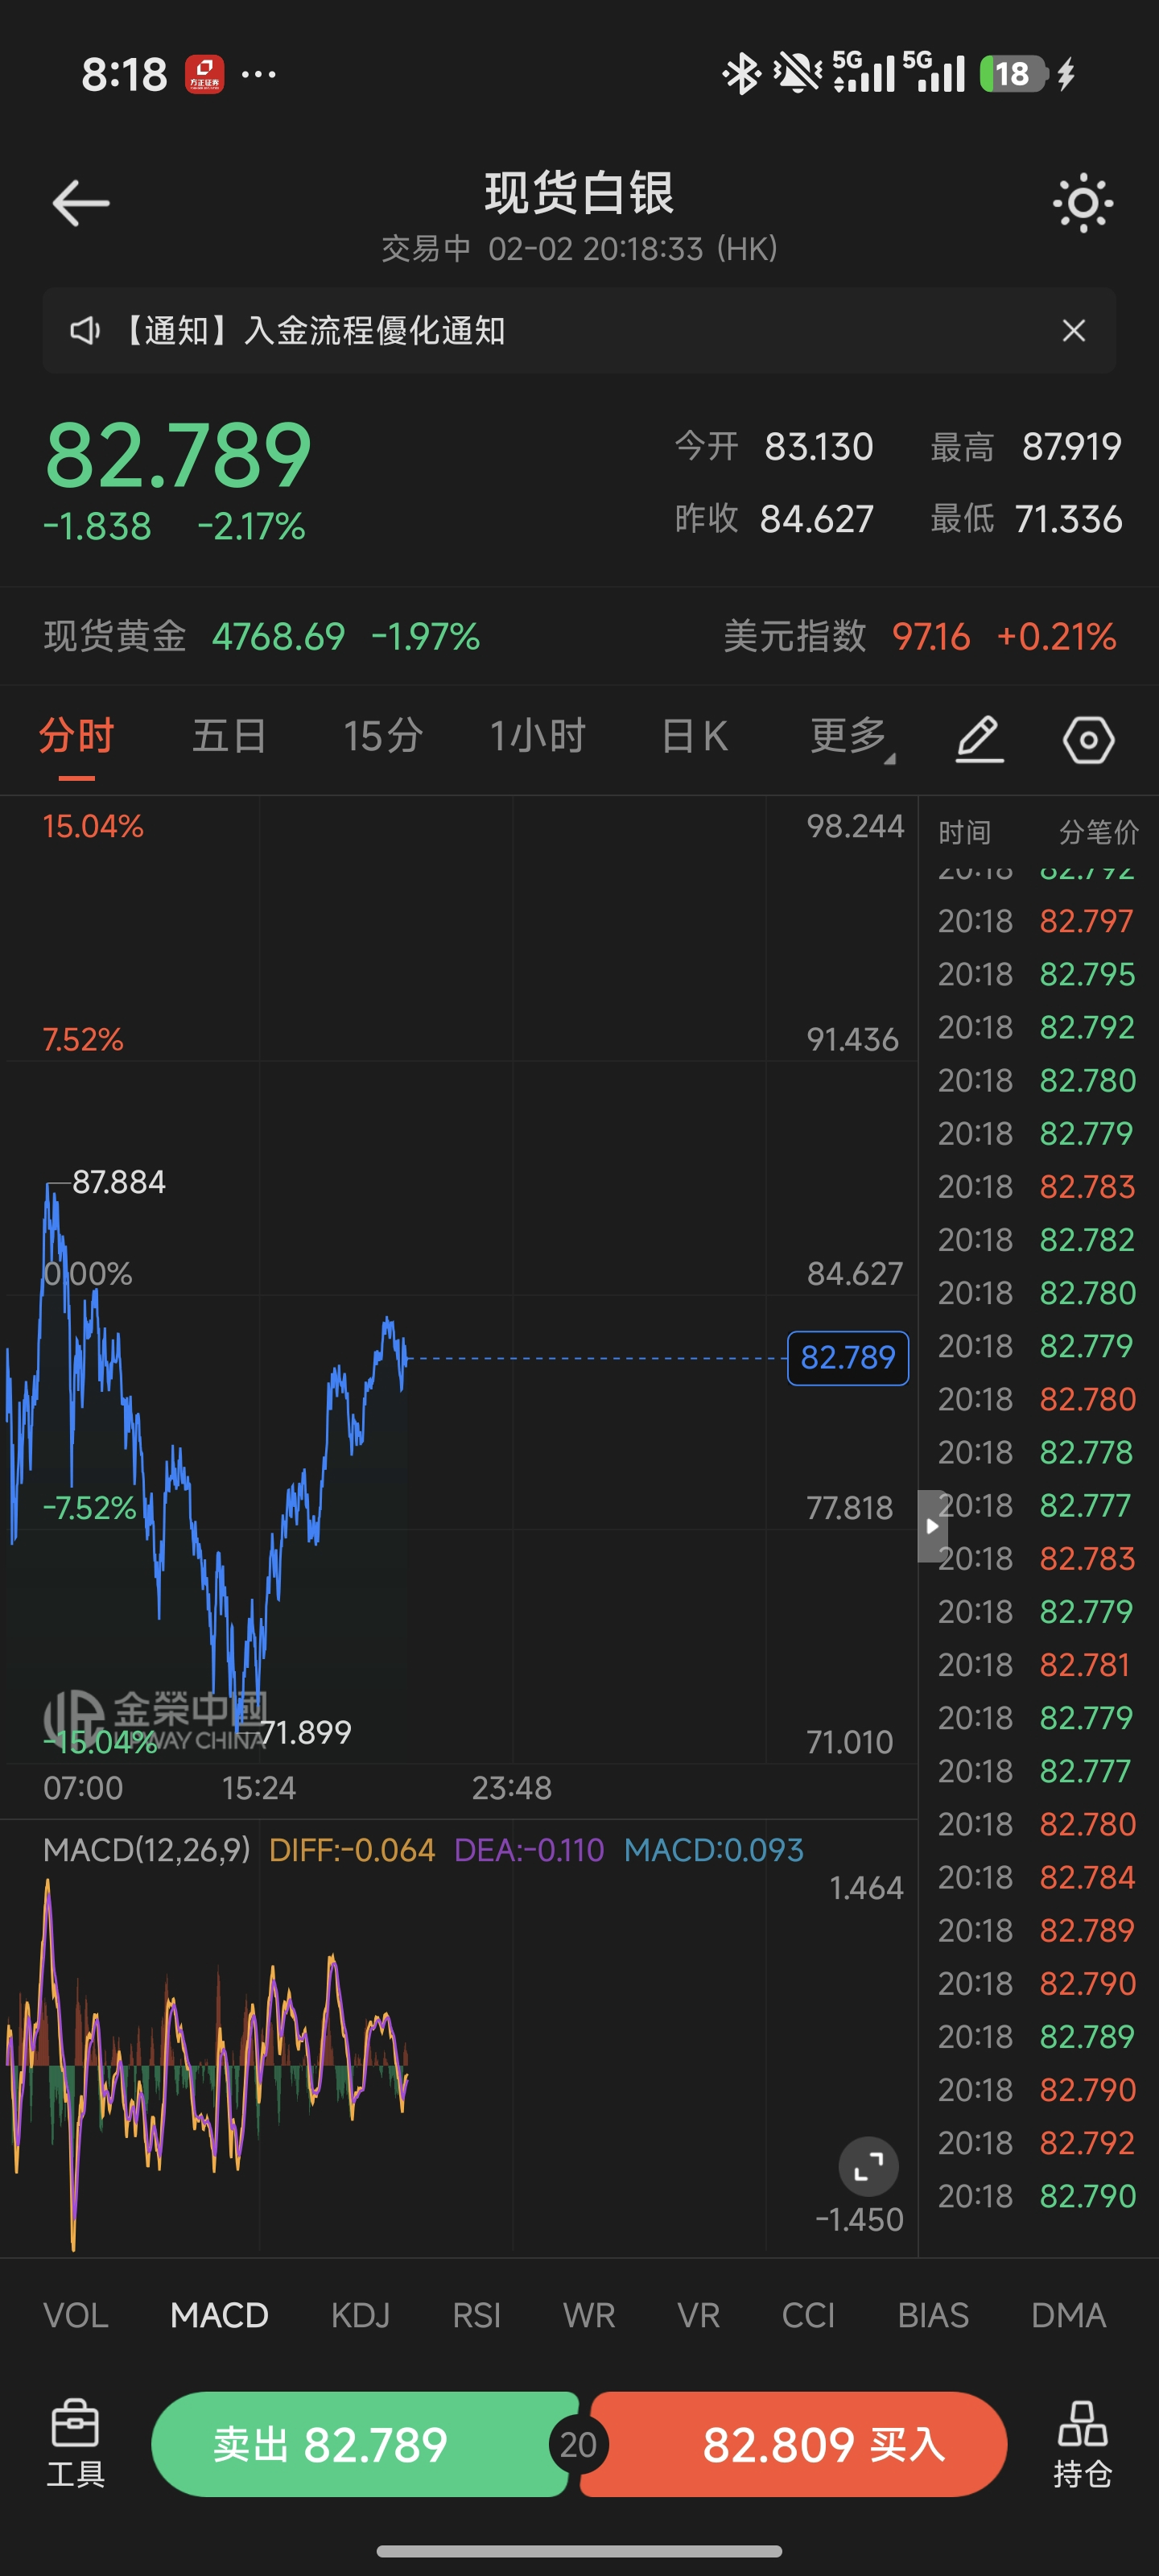Open the 工具 toolbox icon

(x=76, y=2443)
